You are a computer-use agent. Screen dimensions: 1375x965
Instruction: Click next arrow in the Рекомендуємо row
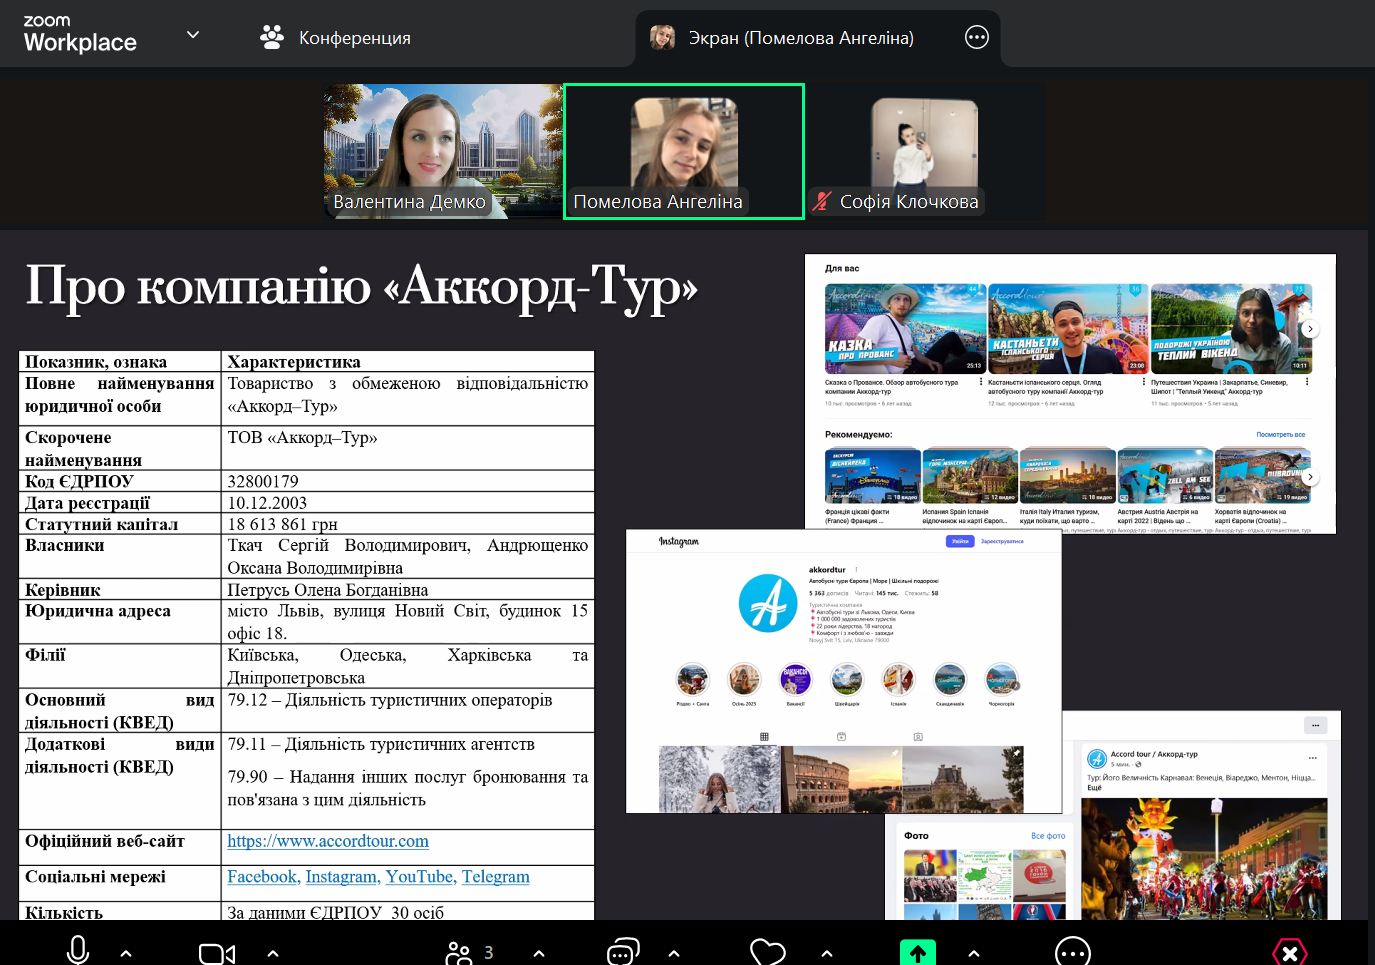pos(1310,477)
